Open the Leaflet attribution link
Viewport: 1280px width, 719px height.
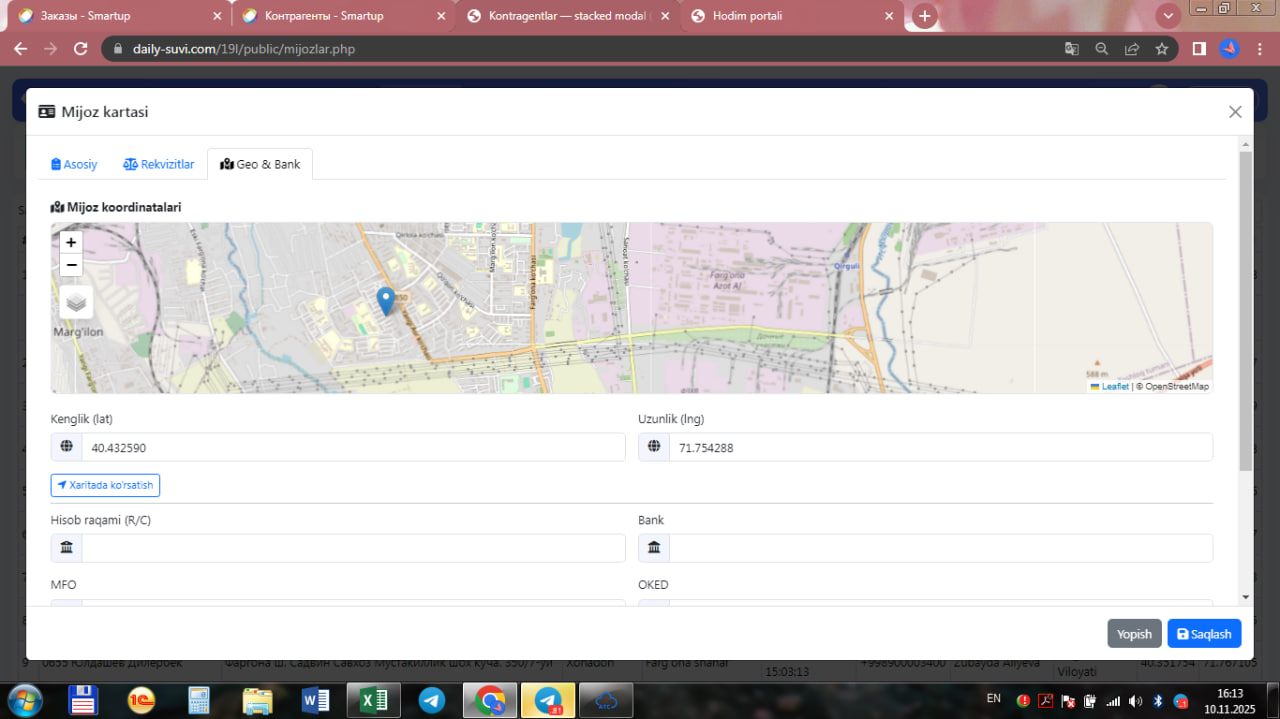1114,386
